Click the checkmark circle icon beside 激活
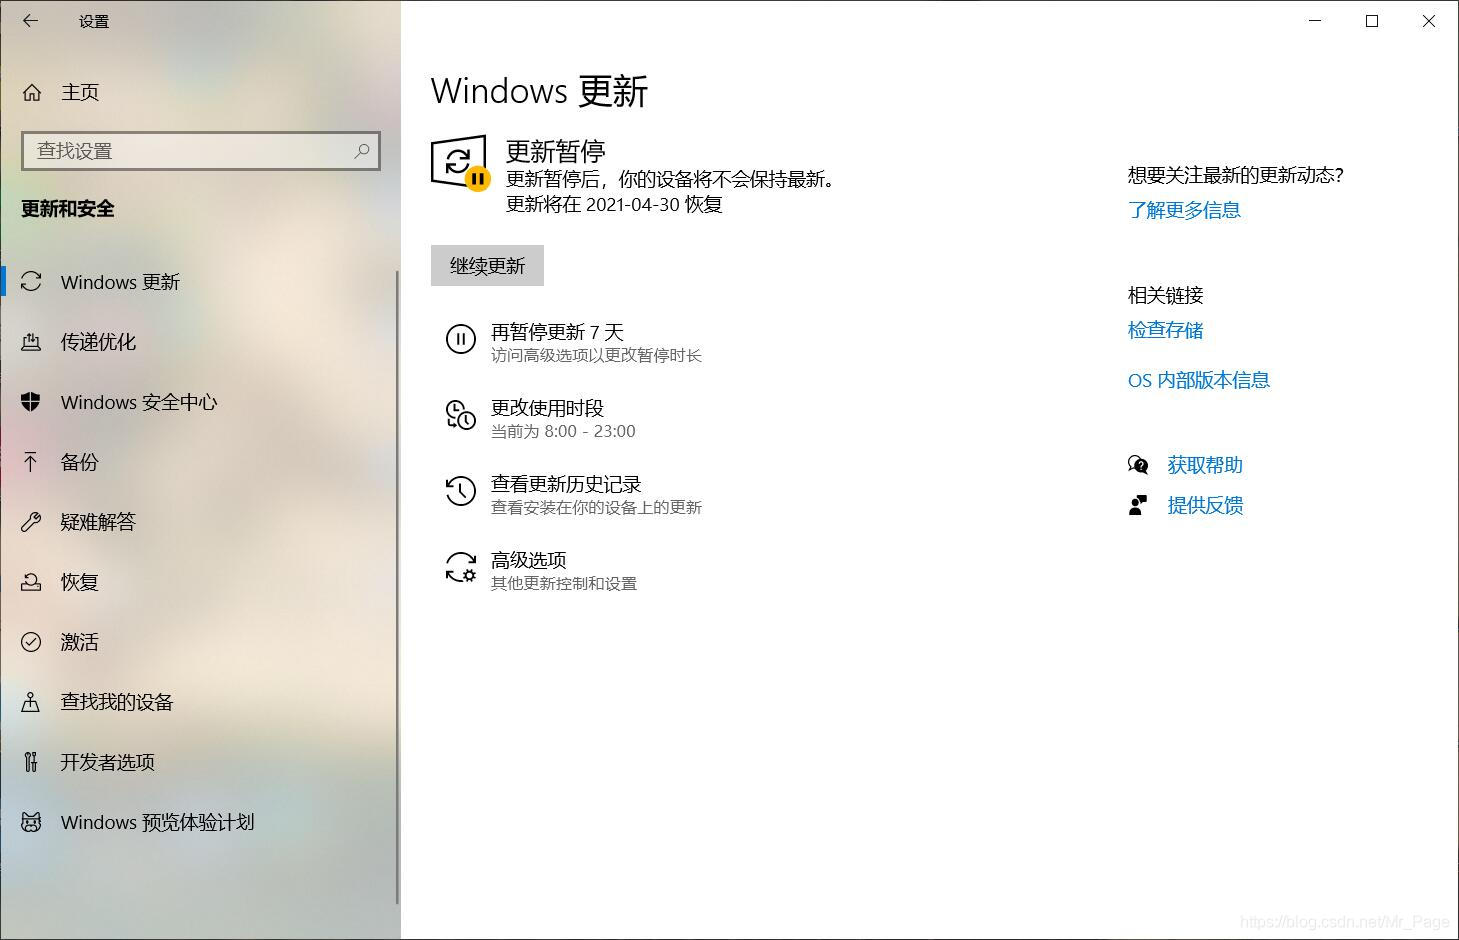 pyautogui.click(x=31, y=642)
